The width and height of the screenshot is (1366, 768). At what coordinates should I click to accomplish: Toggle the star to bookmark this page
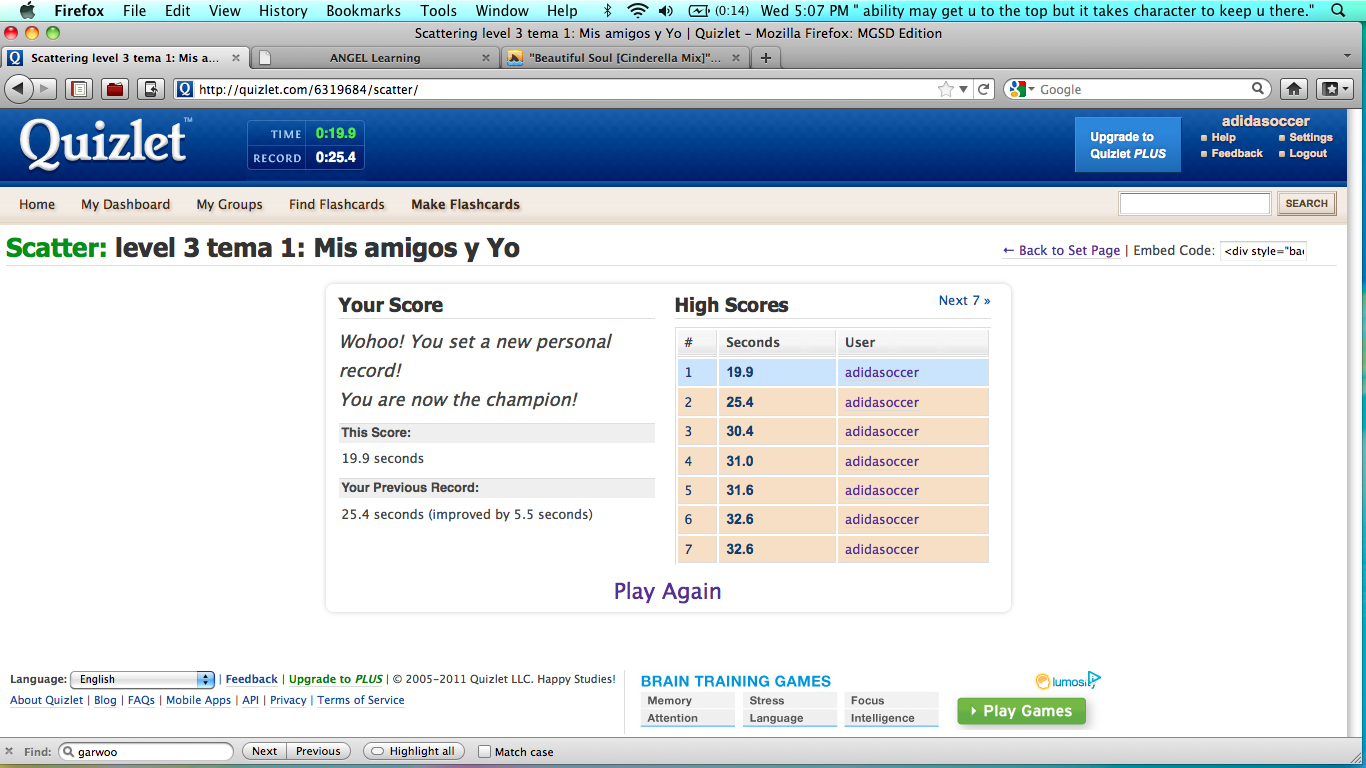[x=946, y=89]
